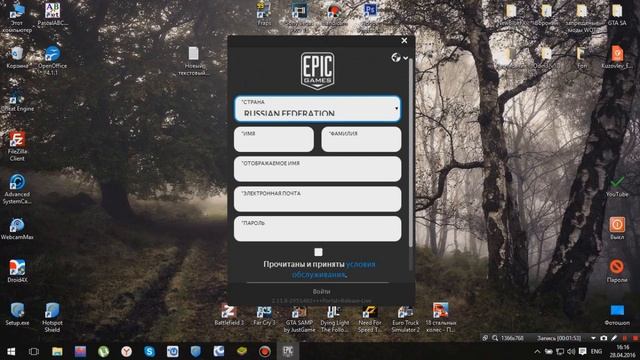Launch the WebcamMax shortcut
Screen dimensions: 640x360
tap(17, 229)
